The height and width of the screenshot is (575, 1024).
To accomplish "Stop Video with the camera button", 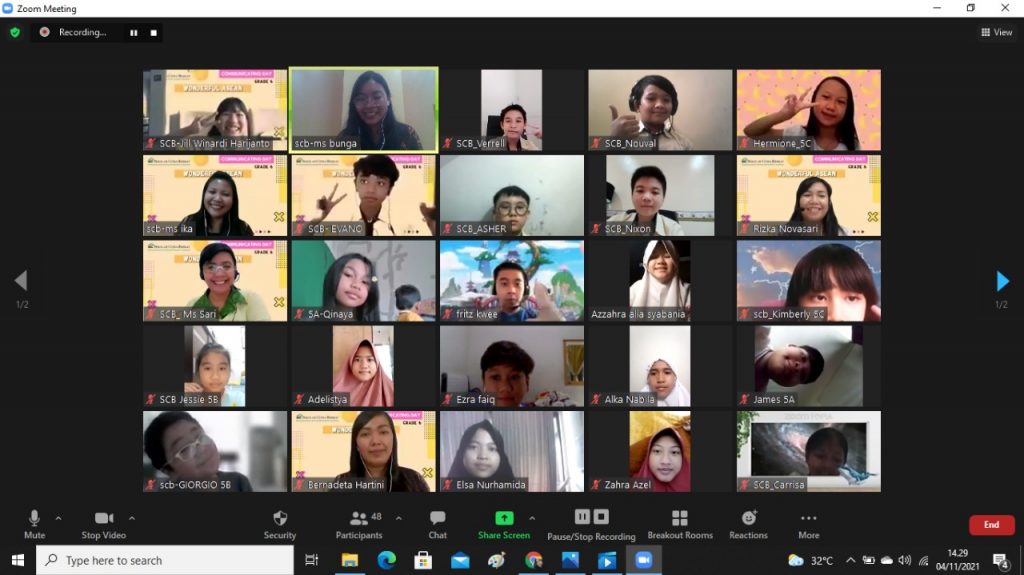I will [103, 523].
